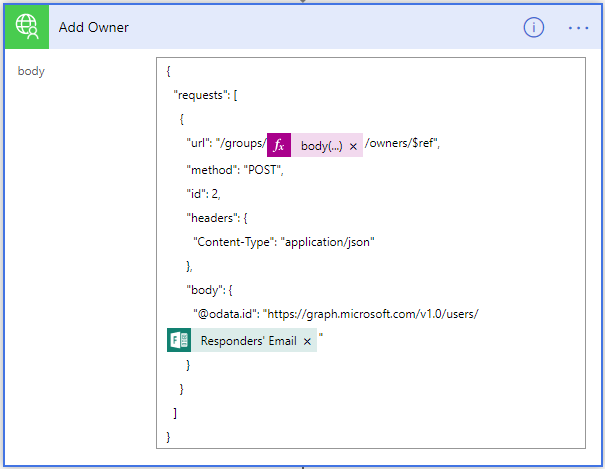Remove the body(...) expression token
Image resolution: width=605 pixels, height=469 pixels.
tap(353, 147)
